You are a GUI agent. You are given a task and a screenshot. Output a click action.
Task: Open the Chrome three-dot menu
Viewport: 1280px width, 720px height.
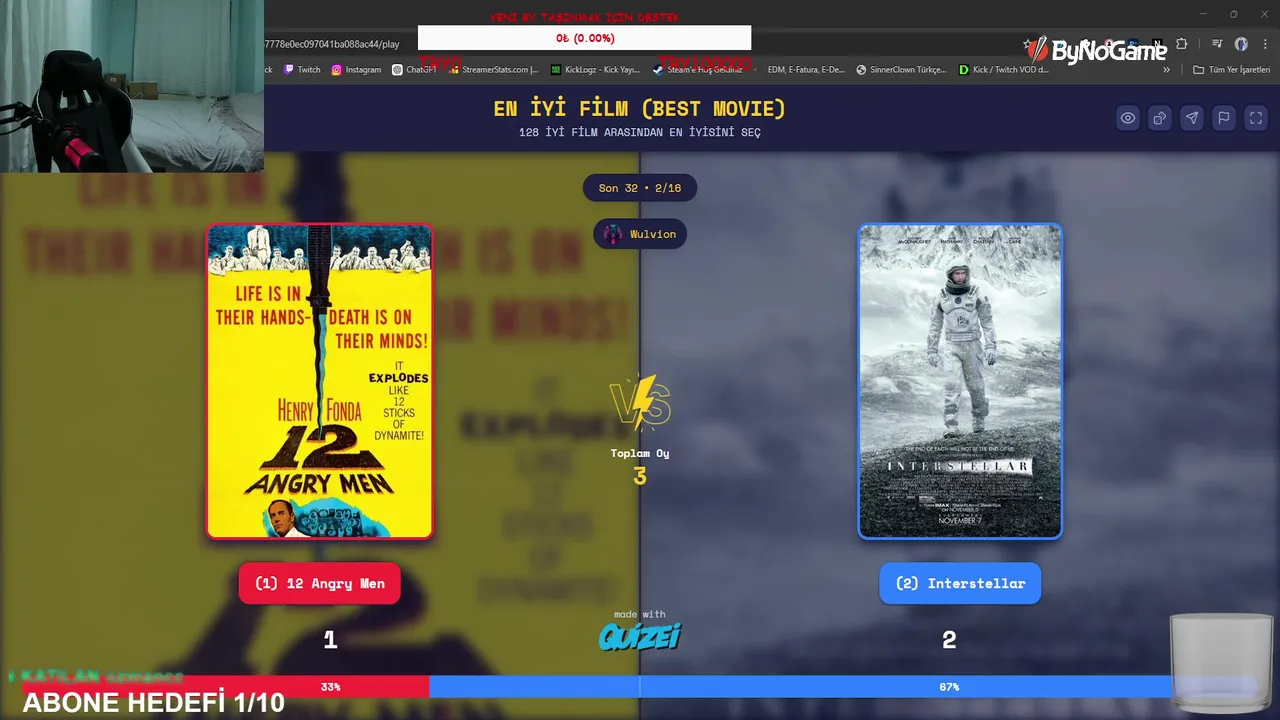coord(1266,44)
